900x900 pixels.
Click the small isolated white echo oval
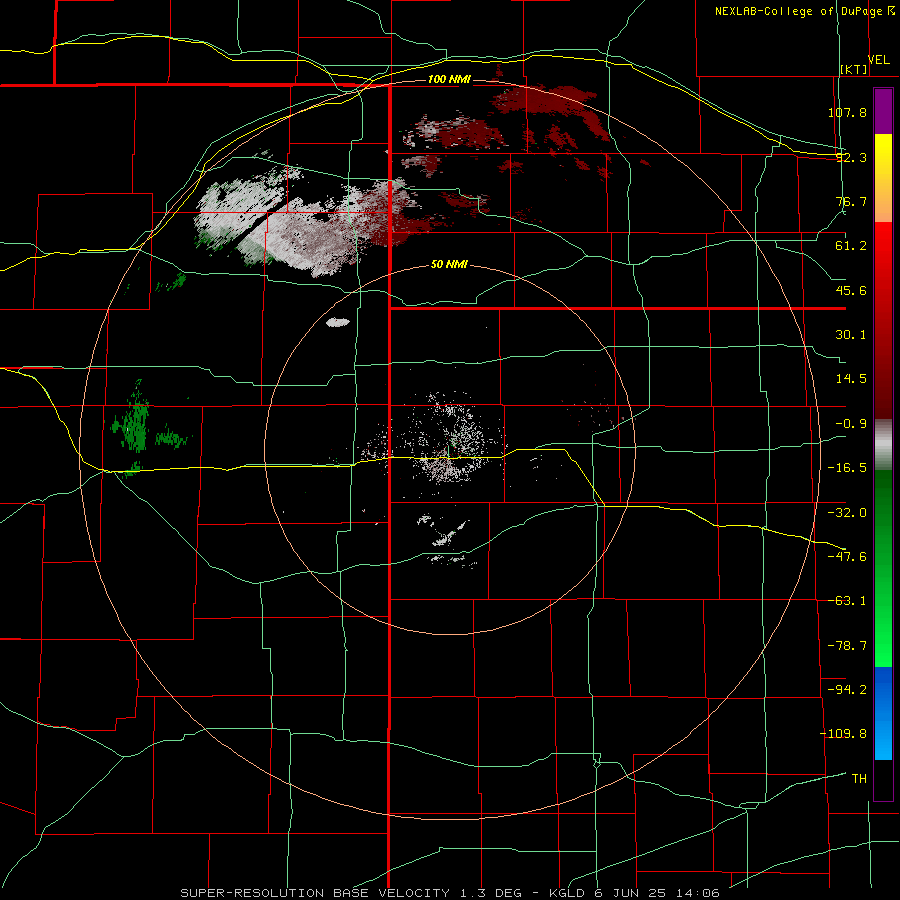pyautogui.click(x=338, y=323)
